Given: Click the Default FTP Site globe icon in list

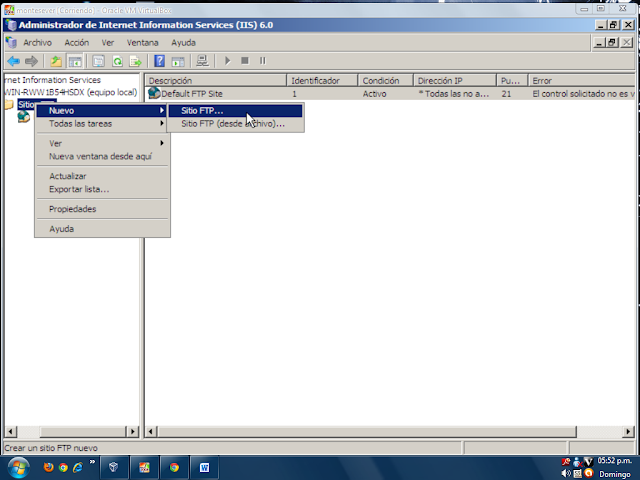Looking at the screenshot, I should (x=154, y=93).
